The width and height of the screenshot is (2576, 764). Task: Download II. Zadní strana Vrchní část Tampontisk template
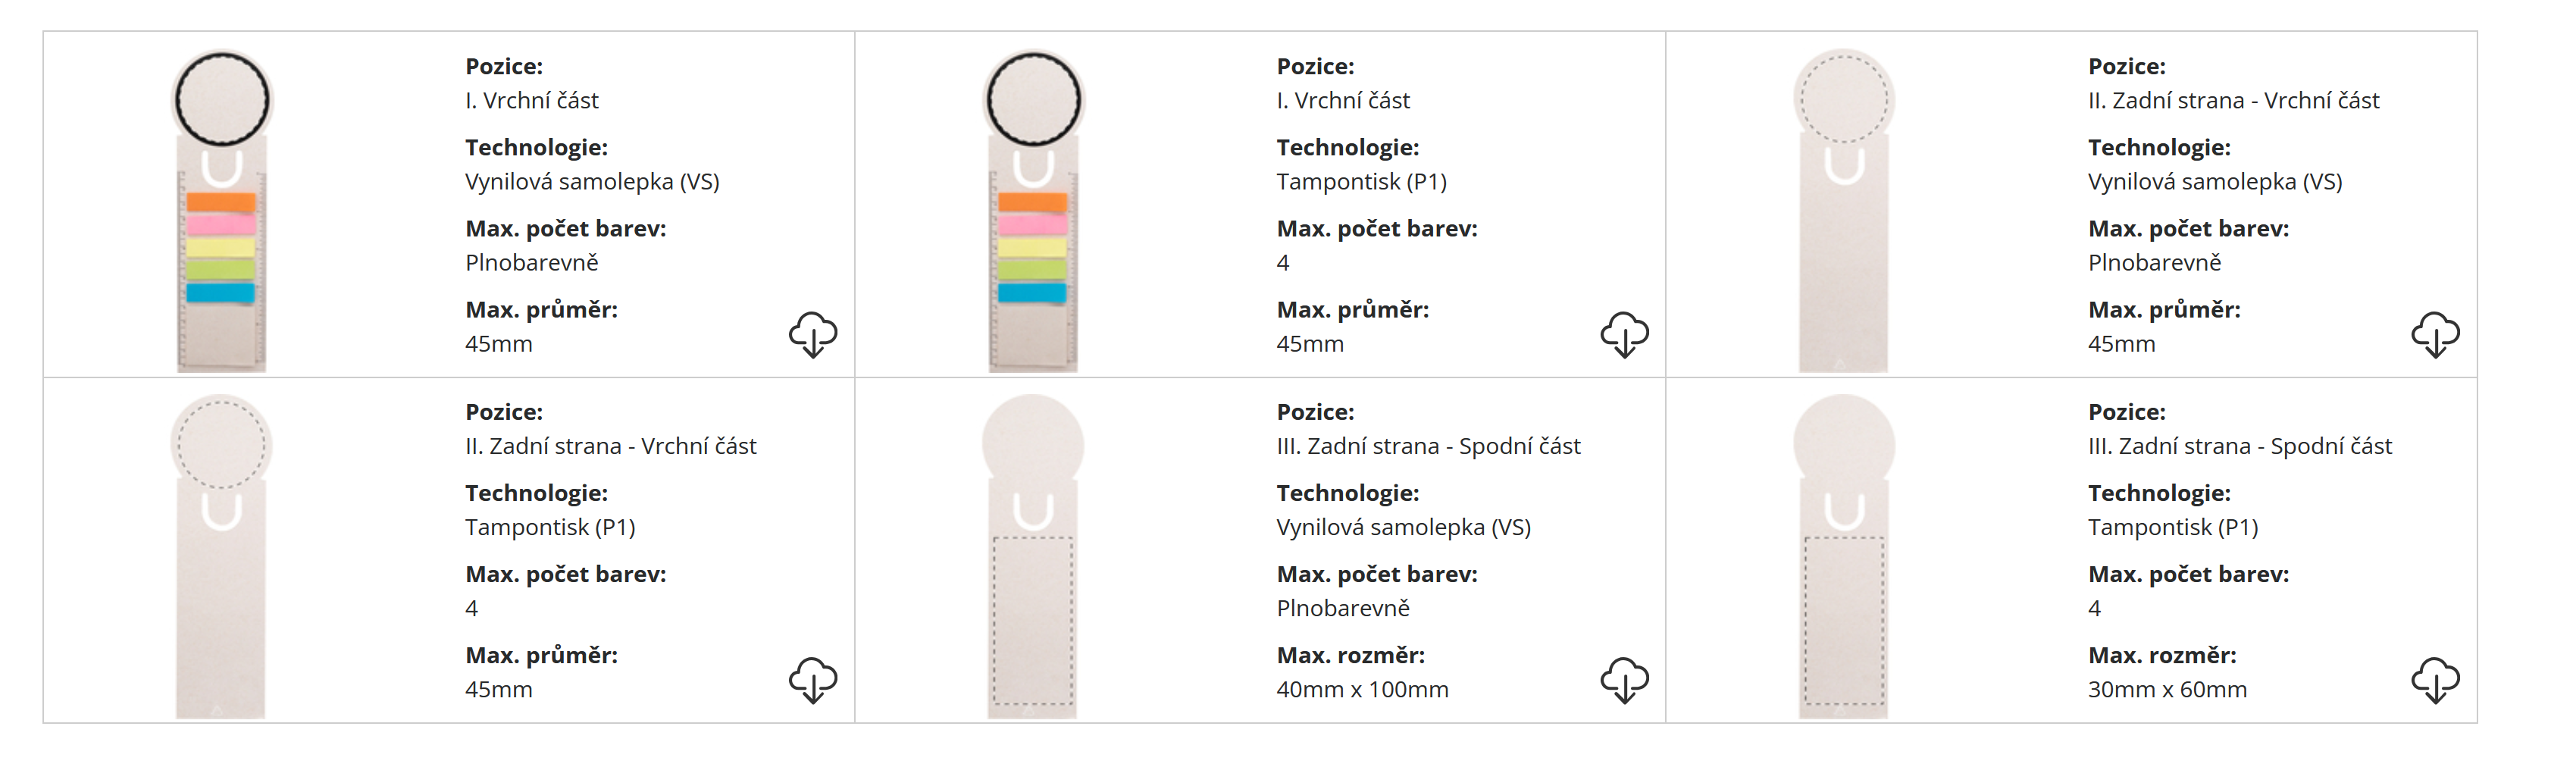coord(813,680)
